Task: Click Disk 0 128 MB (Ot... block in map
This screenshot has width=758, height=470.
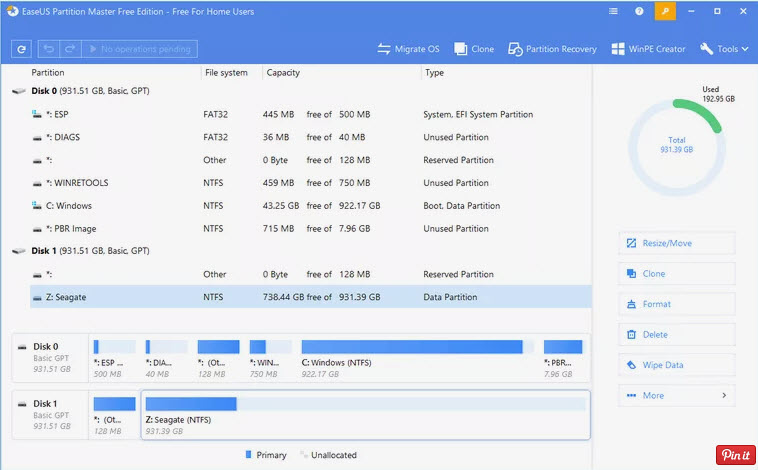Action: point(219,358)
